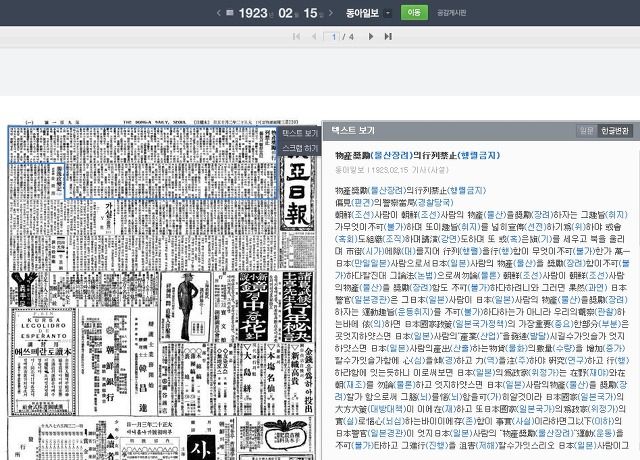Select the day 15 in the date bar
The height and width of the screenshot is (460, 640).
coord(310,13)
